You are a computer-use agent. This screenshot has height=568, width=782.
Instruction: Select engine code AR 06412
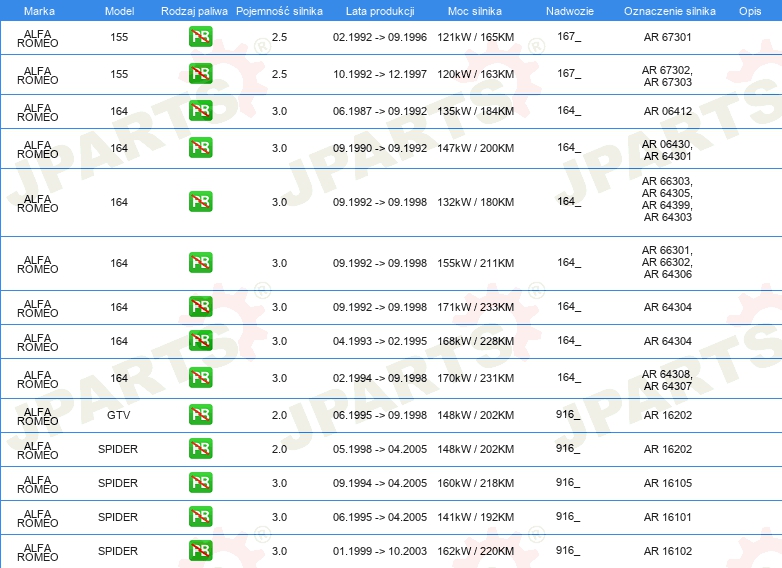point(667,111)
